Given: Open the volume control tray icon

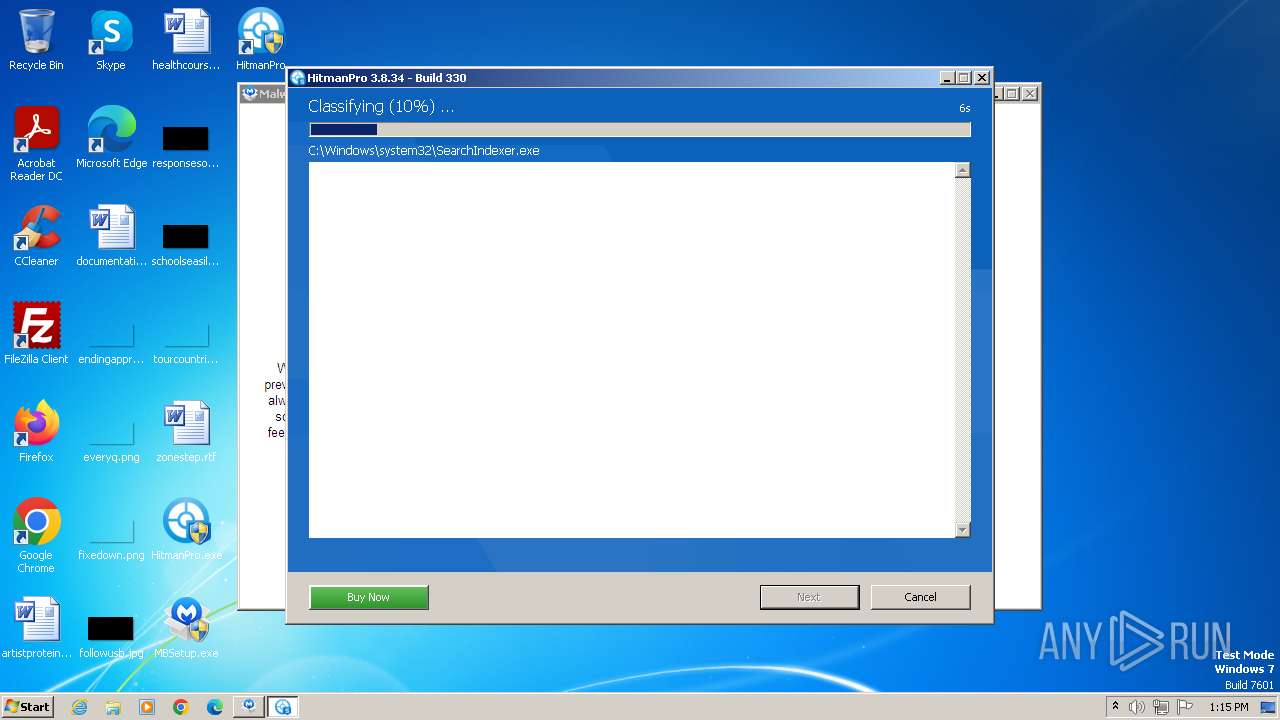Looking at the screenshot, I should pyautogui.click(x=1137, y=707).
